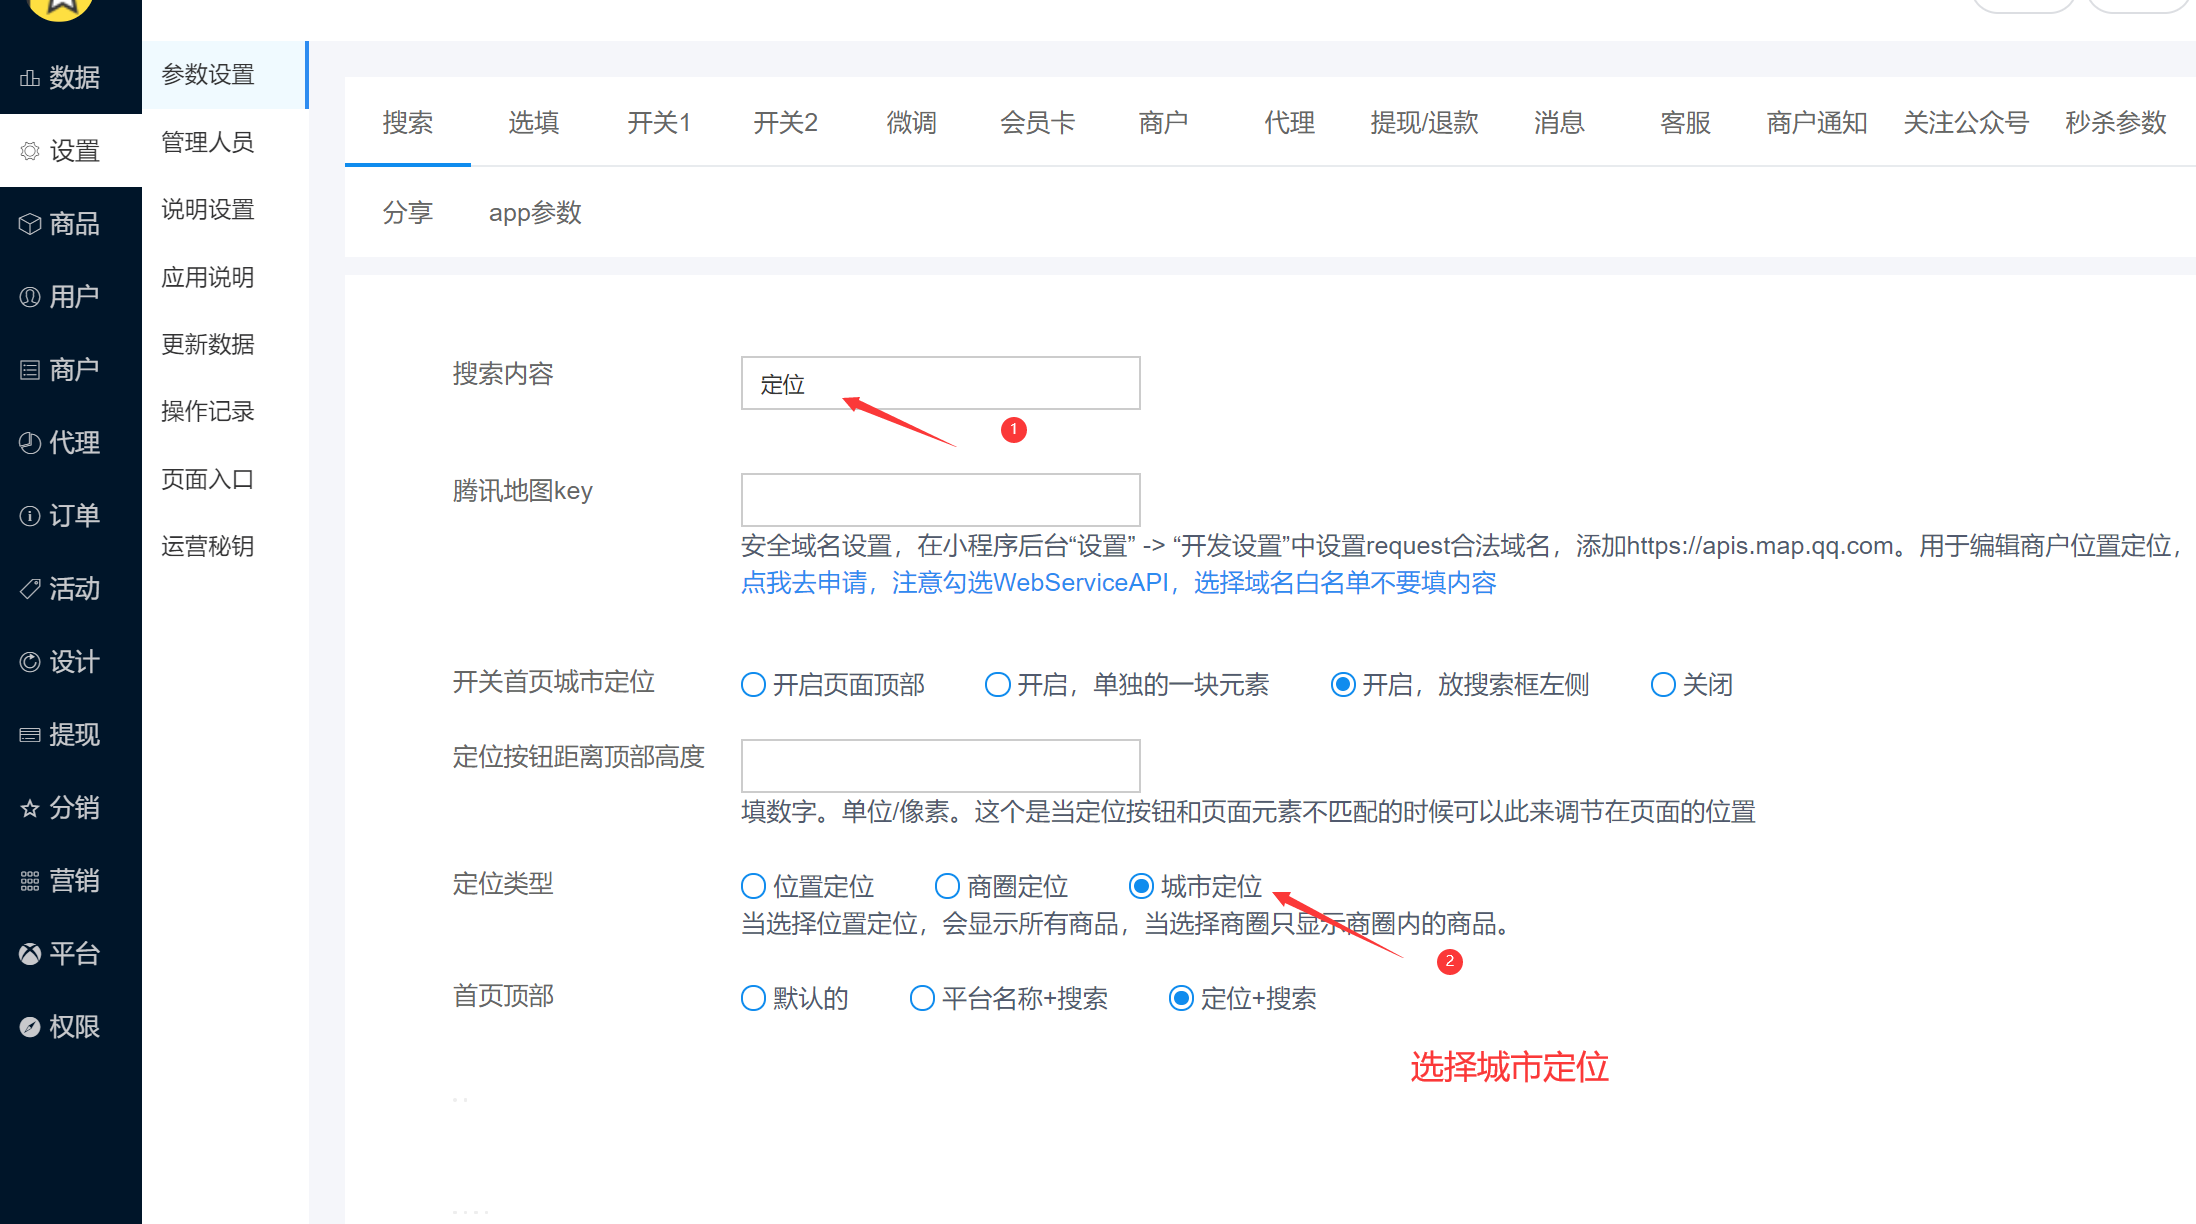
Task: Click the 设计 copyright-style icon
Action: (x=30, y=662)
